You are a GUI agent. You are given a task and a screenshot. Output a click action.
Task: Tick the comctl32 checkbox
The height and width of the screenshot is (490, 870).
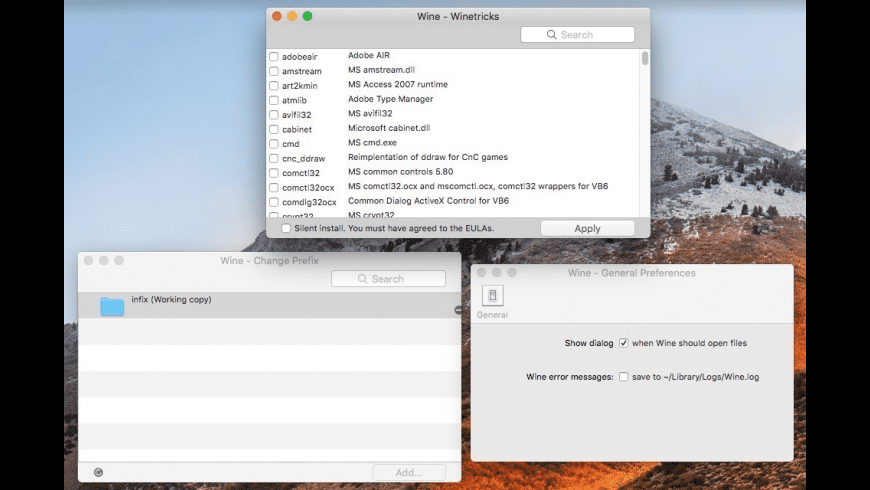[274, 173]
